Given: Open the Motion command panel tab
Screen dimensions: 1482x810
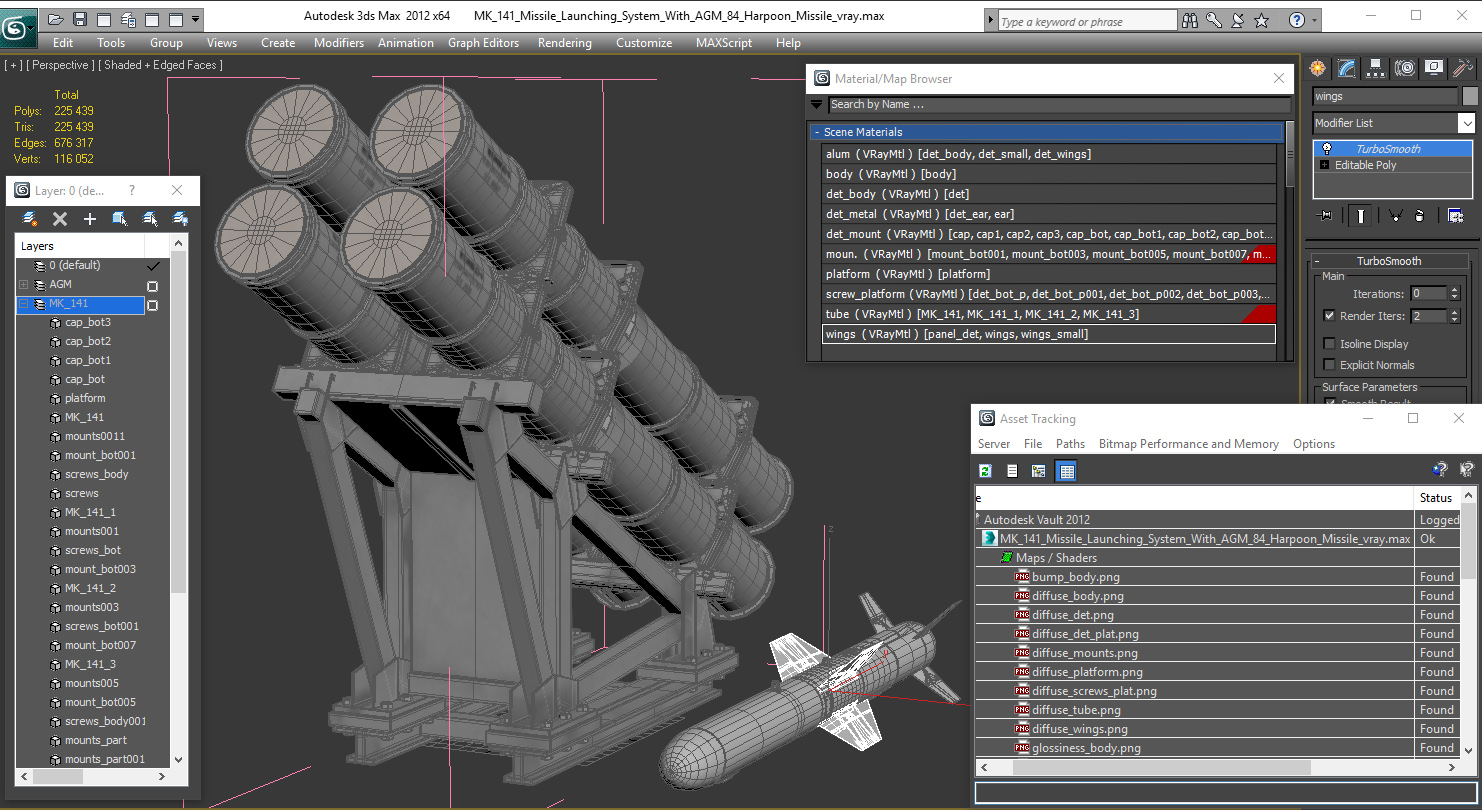Looking at the screenshot, I should tap(1405, 68).
